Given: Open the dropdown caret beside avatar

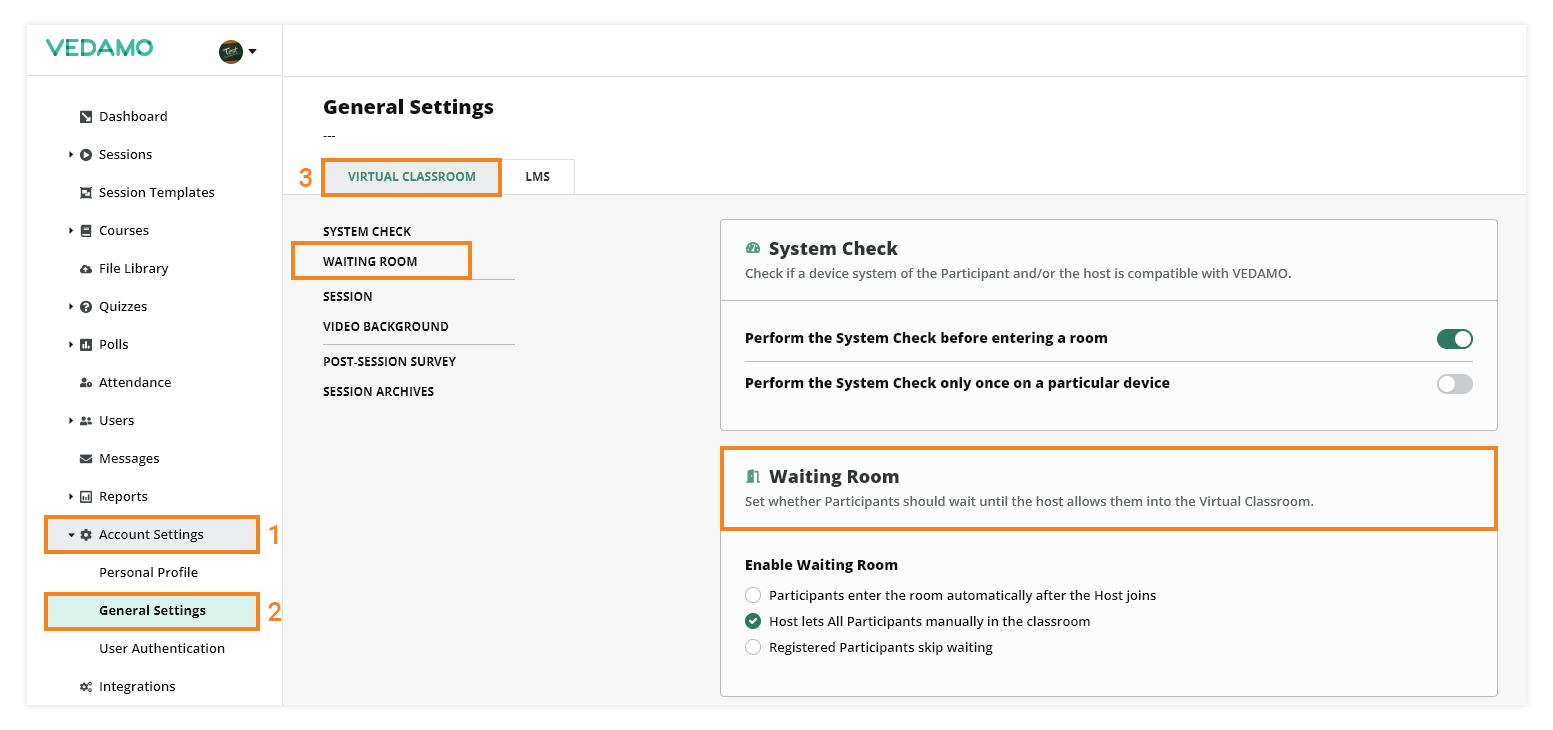Looking at the screenshot, I should click(x=252, y=52).
